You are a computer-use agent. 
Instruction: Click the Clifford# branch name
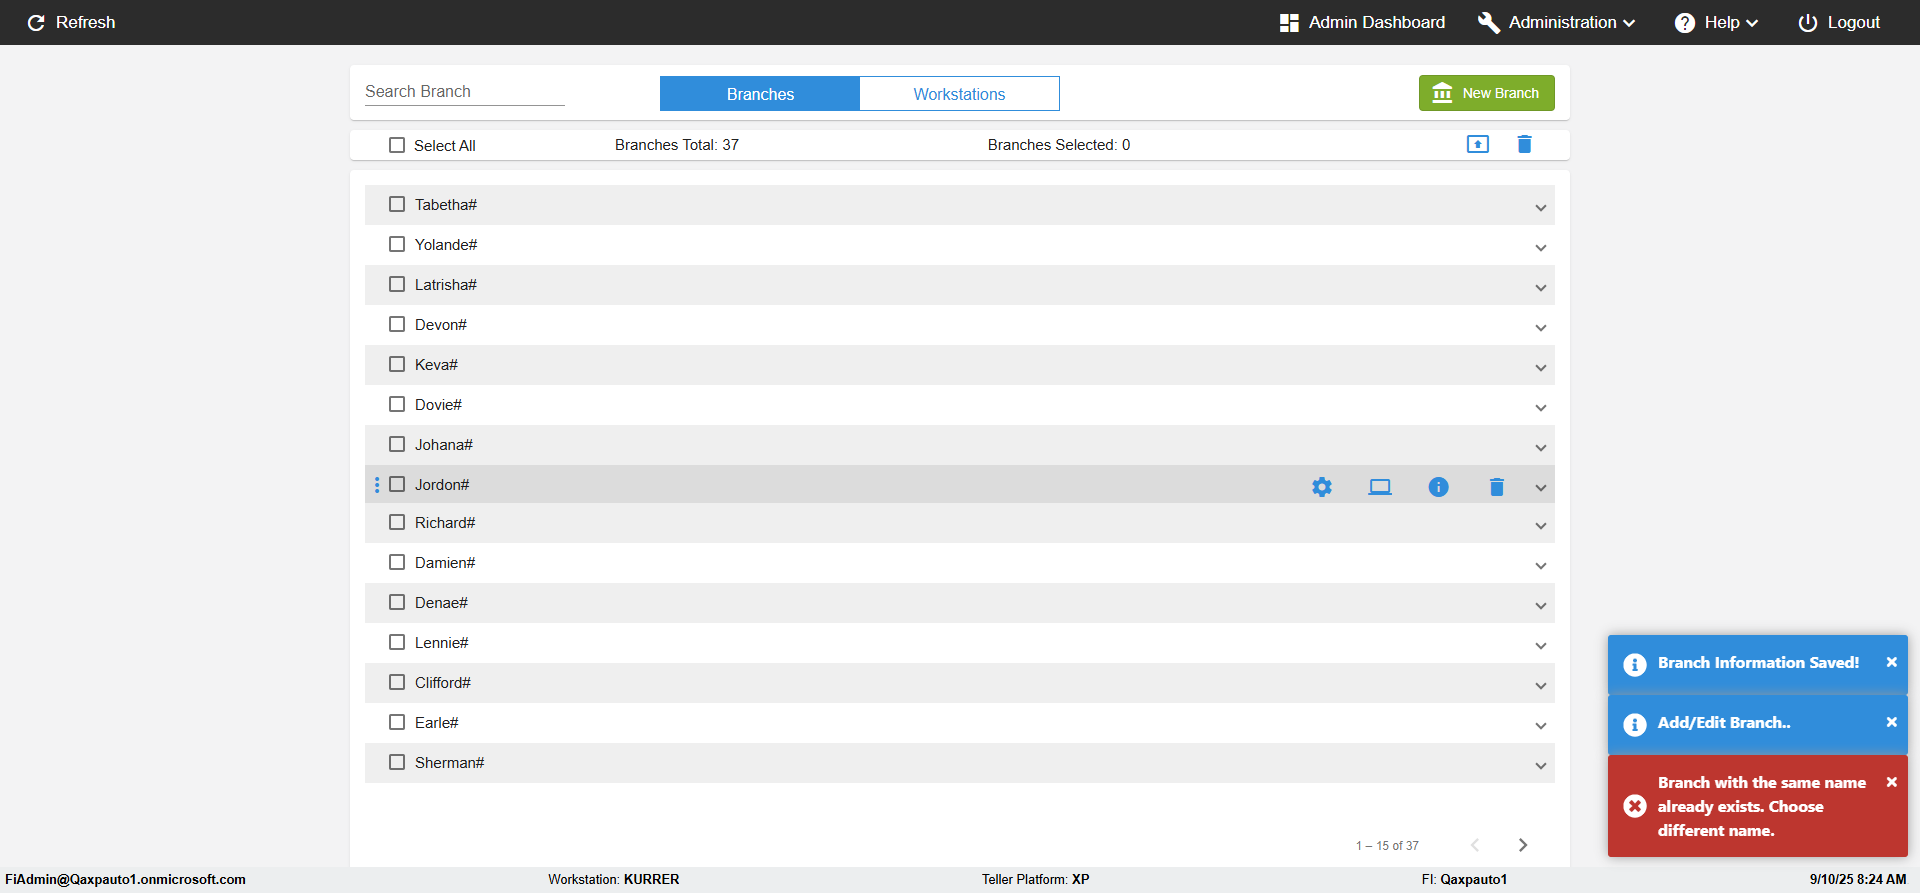pyautogui.click(x=443, y=683)
